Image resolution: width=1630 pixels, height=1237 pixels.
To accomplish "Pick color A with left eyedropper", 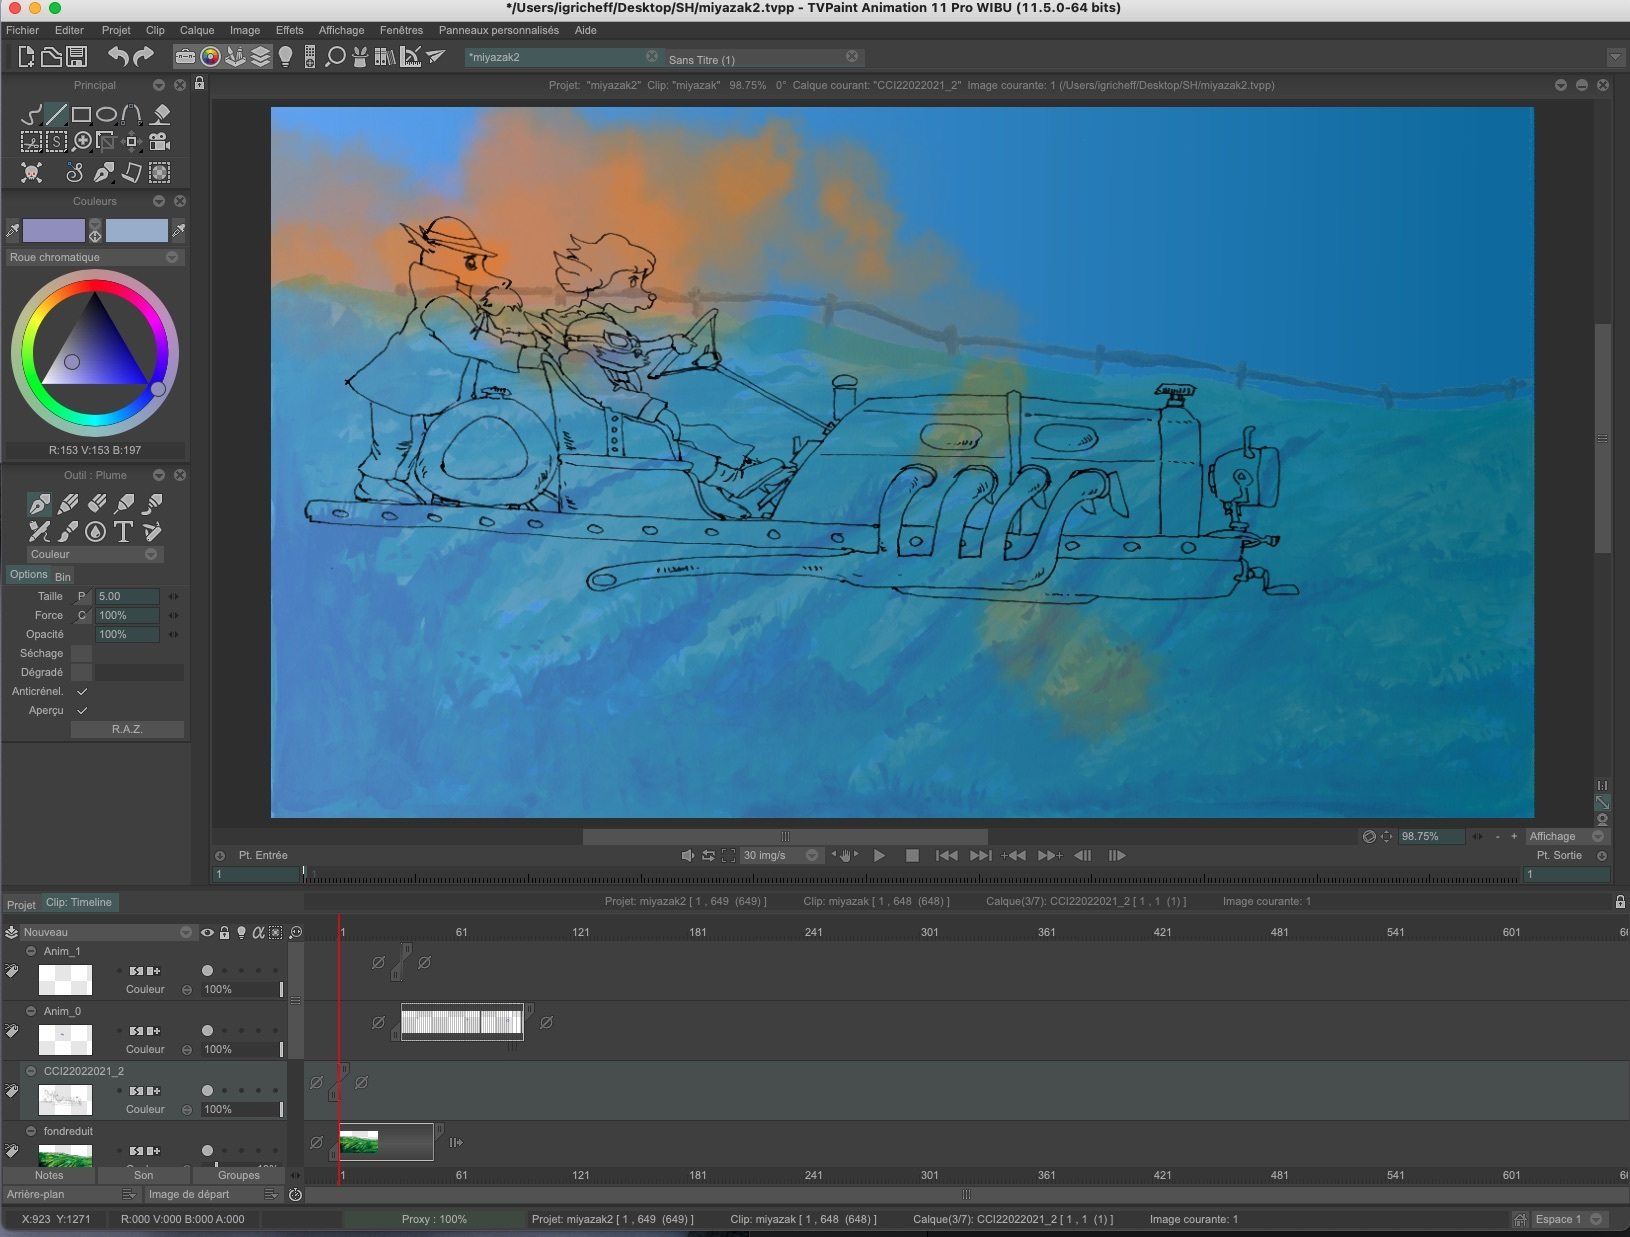I will click(13, 231).
